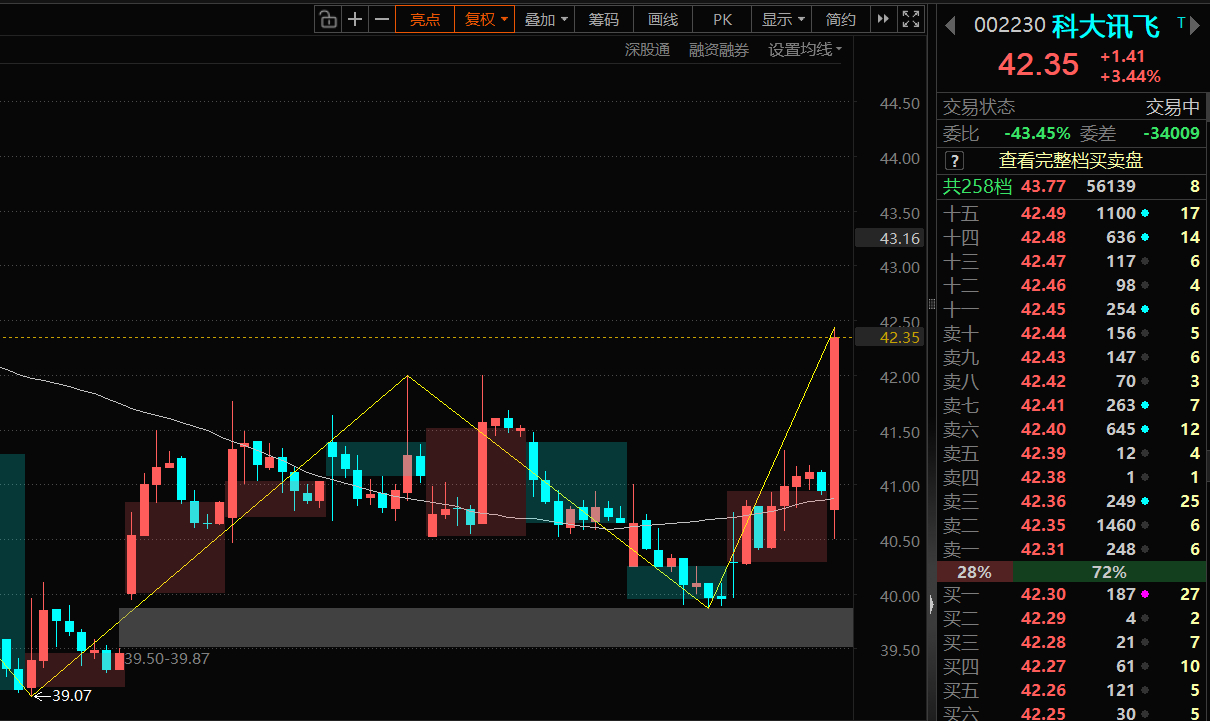Click 交易中 trading status
Image resolution: width=1210 pixels, height=721 pixels.
click(x=1173, y=107)
